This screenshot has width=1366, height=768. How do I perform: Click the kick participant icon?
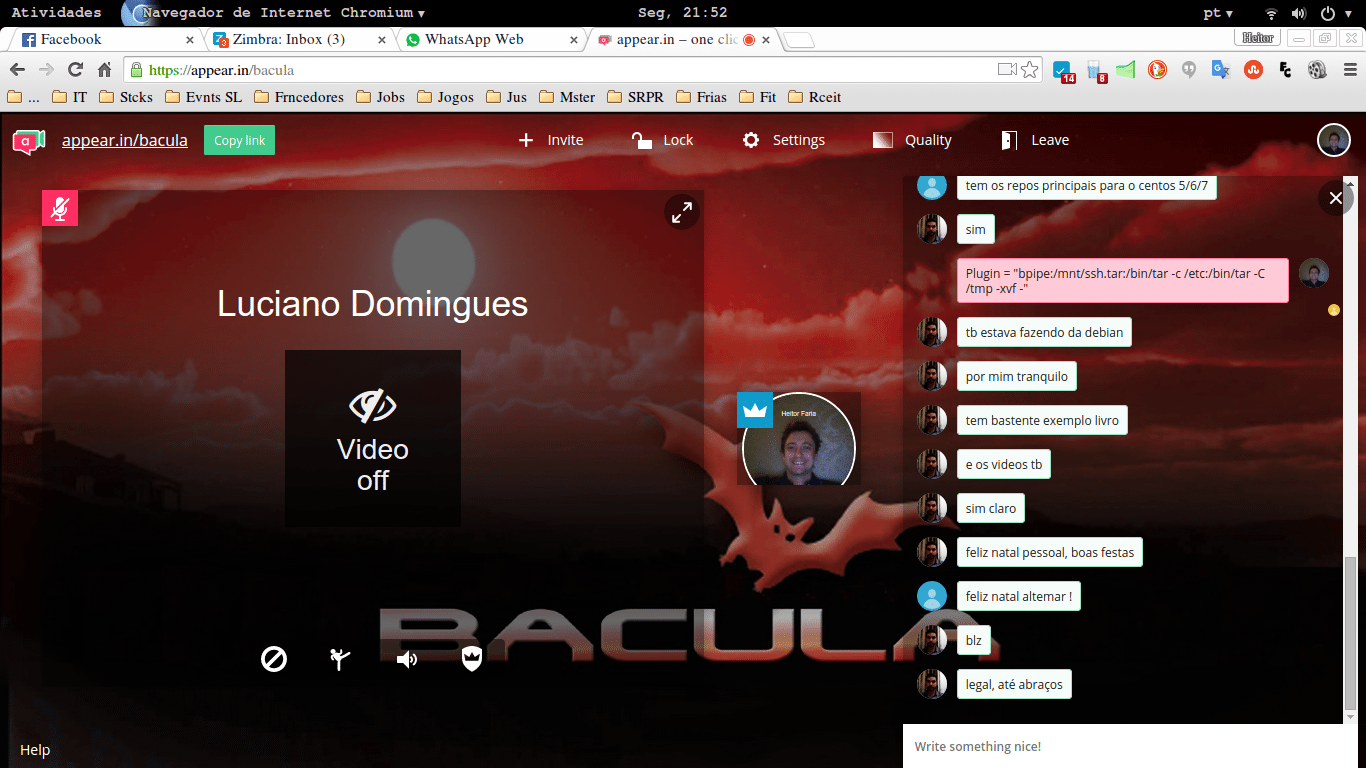pos(340,659)
